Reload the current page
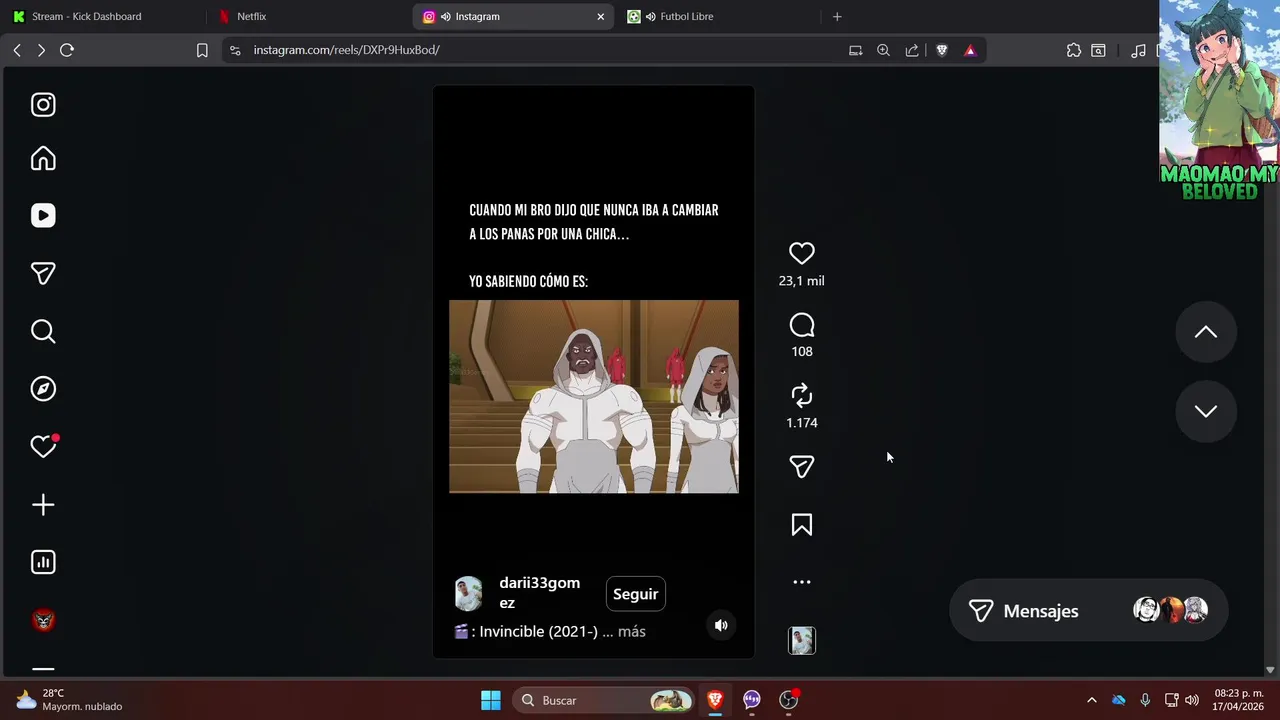This screenshot has width=1280, height=720. (67, 50)
